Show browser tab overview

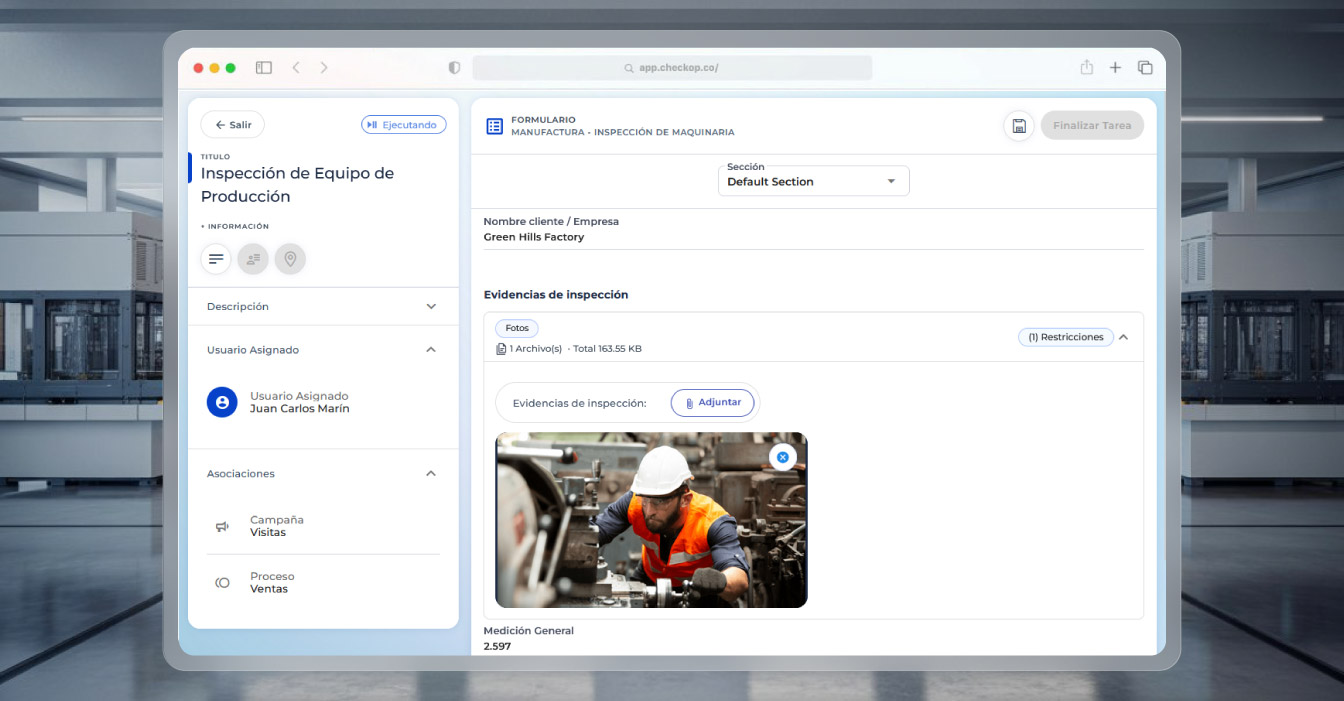click(1145, 68)
